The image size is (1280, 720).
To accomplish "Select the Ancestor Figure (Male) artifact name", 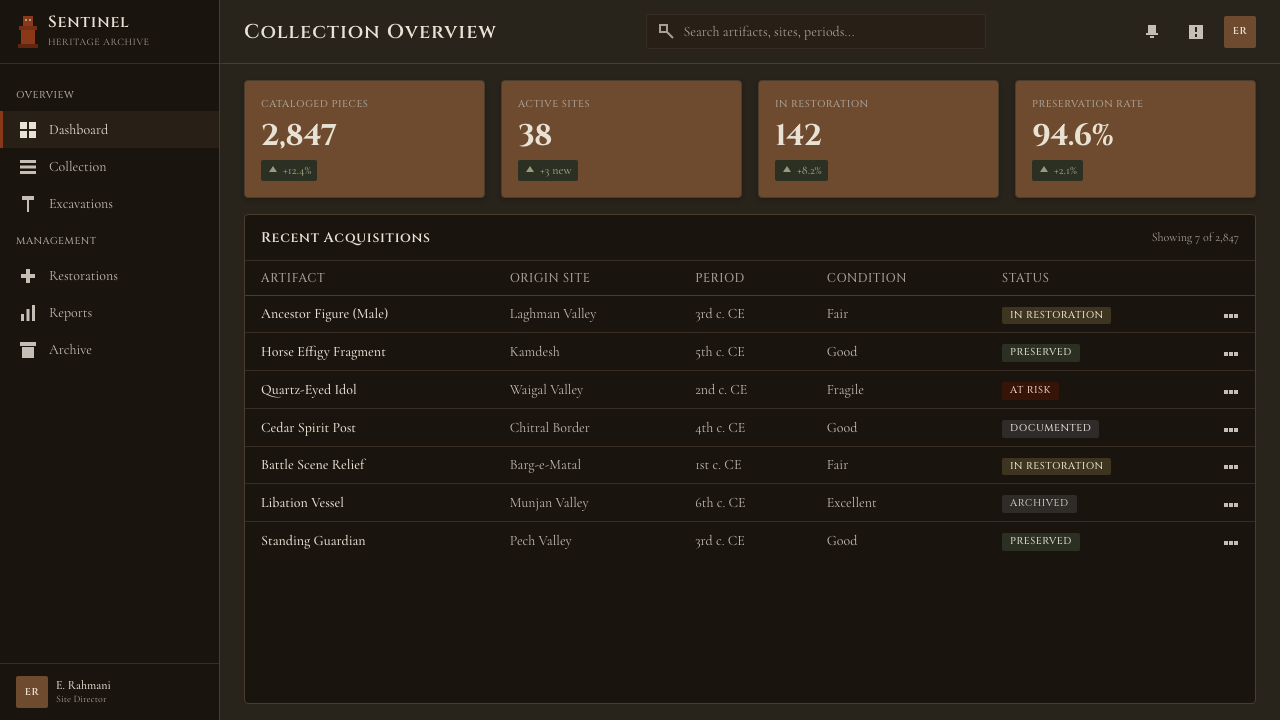I will (324, 314).
